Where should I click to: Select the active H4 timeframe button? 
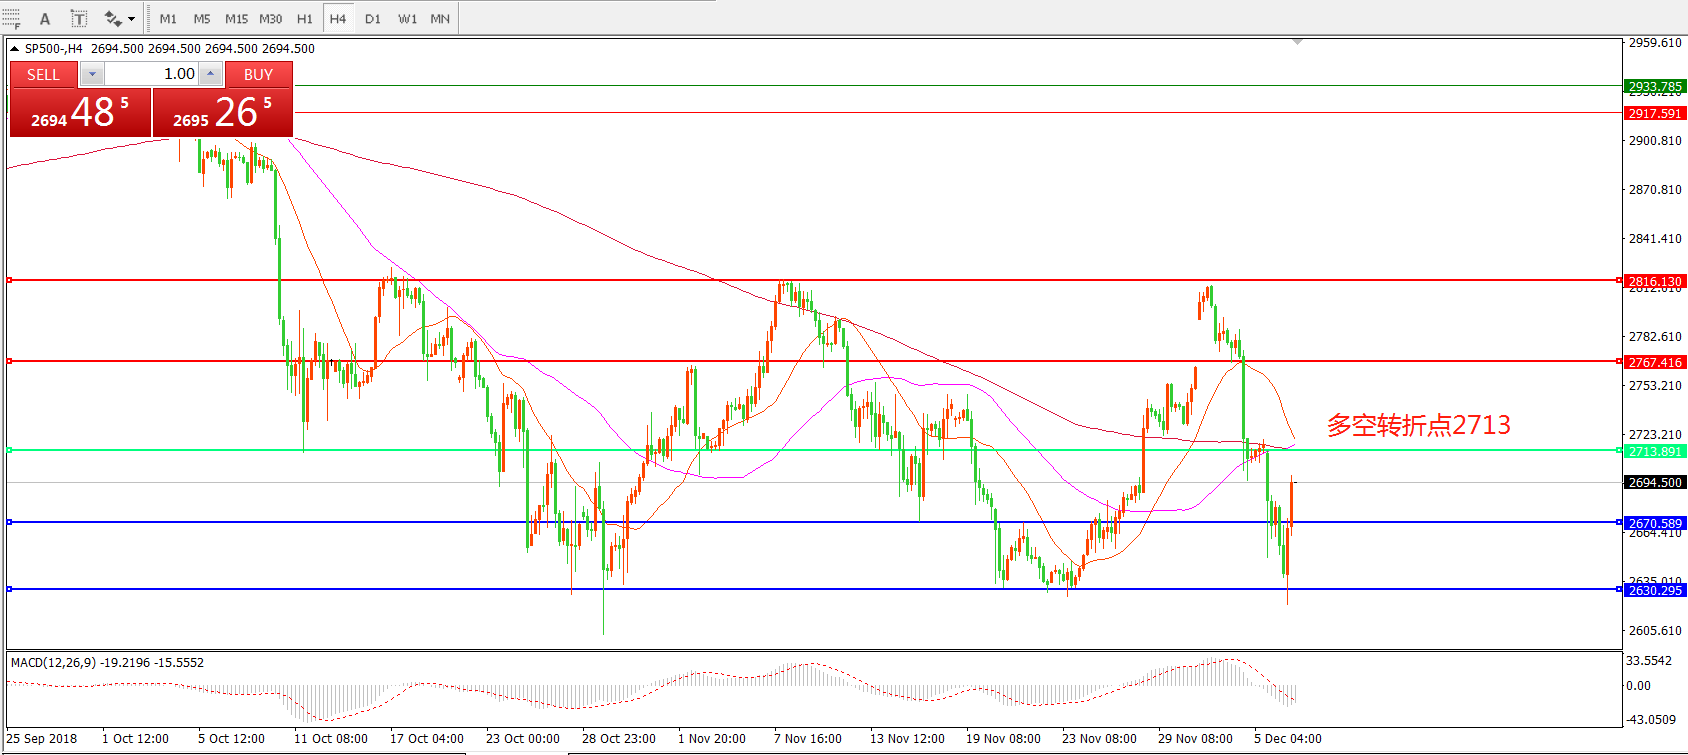338,18
